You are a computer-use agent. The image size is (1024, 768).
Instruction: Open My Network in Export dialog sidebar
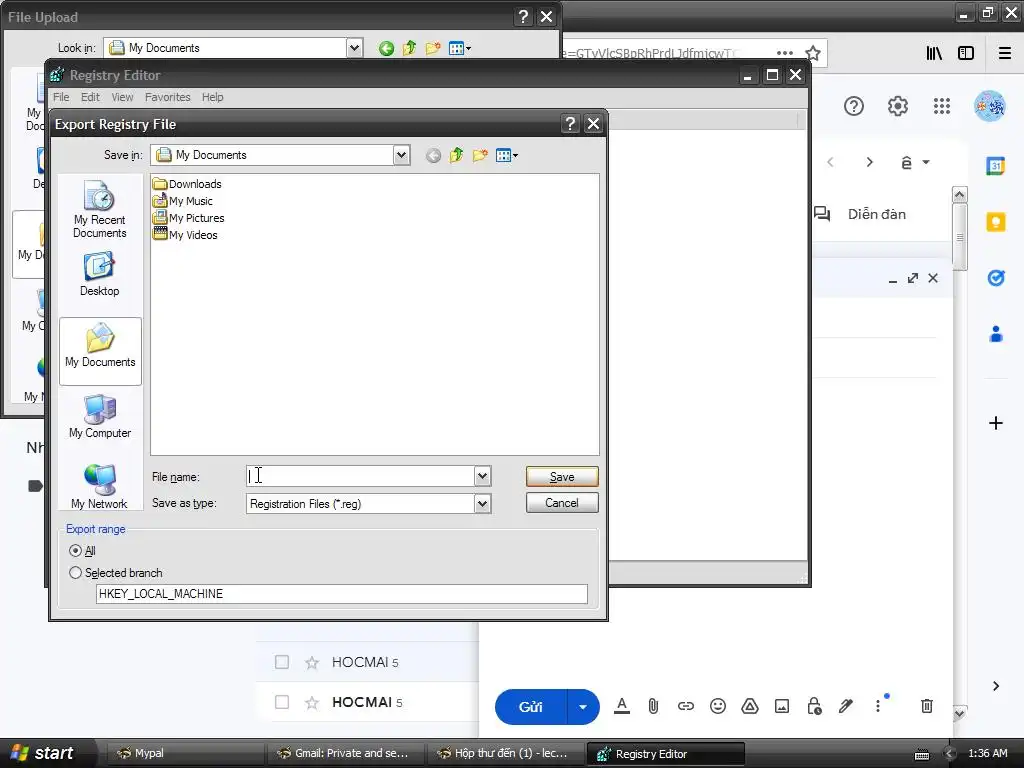[99, 487]
